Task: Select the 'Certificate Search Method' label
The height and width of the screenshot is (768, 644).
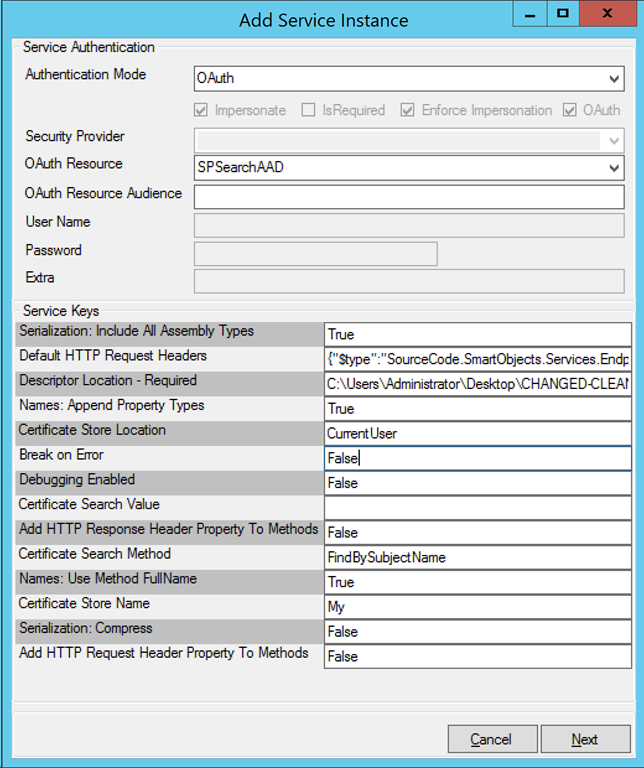Action: pos(95,554)
